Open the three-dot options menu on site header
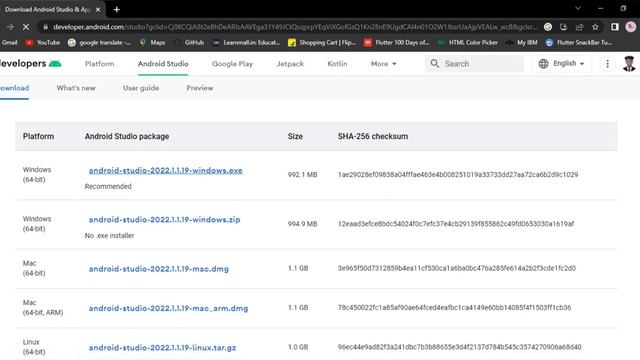640x360 pixels. pos(607,64)
